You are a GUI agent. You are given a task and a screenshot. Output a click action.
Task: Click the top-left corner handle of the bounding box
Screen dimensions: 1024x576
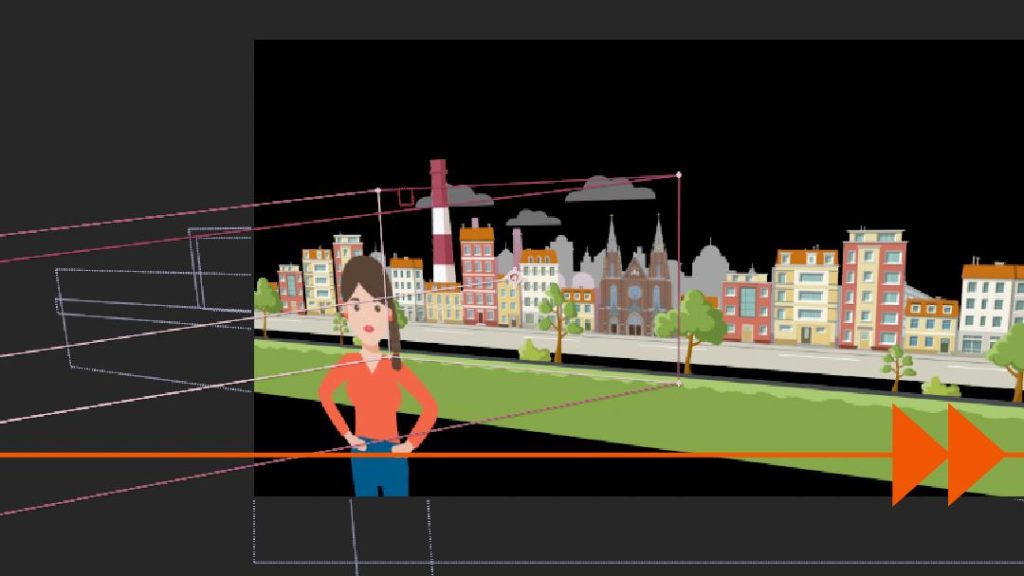(378, 190)
